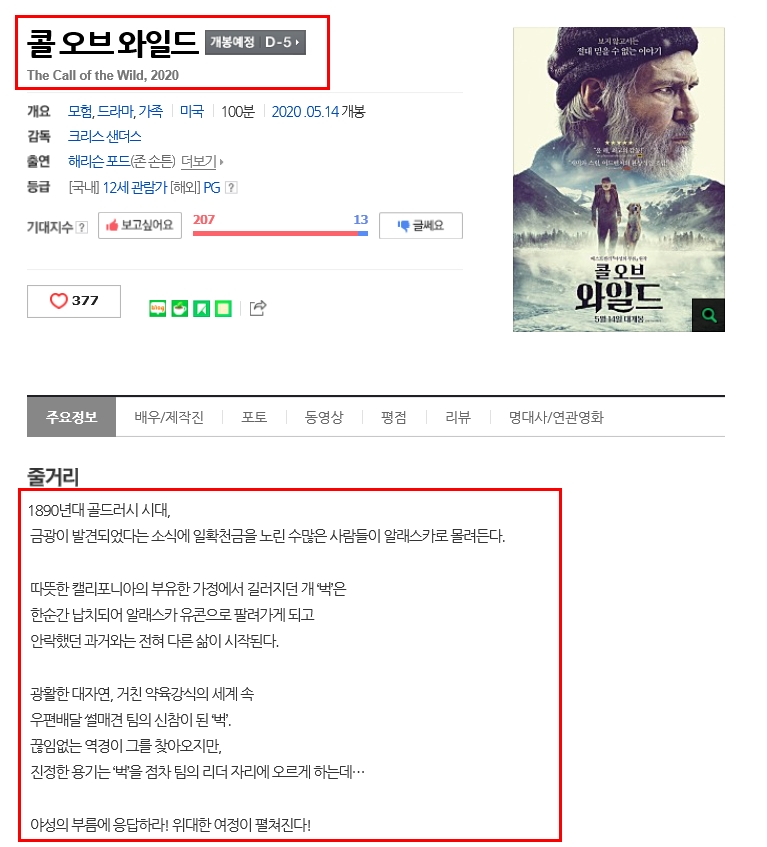The image size is (767, 847).
Task: Click the Naver blog share icon
Action: coord(157,308)
